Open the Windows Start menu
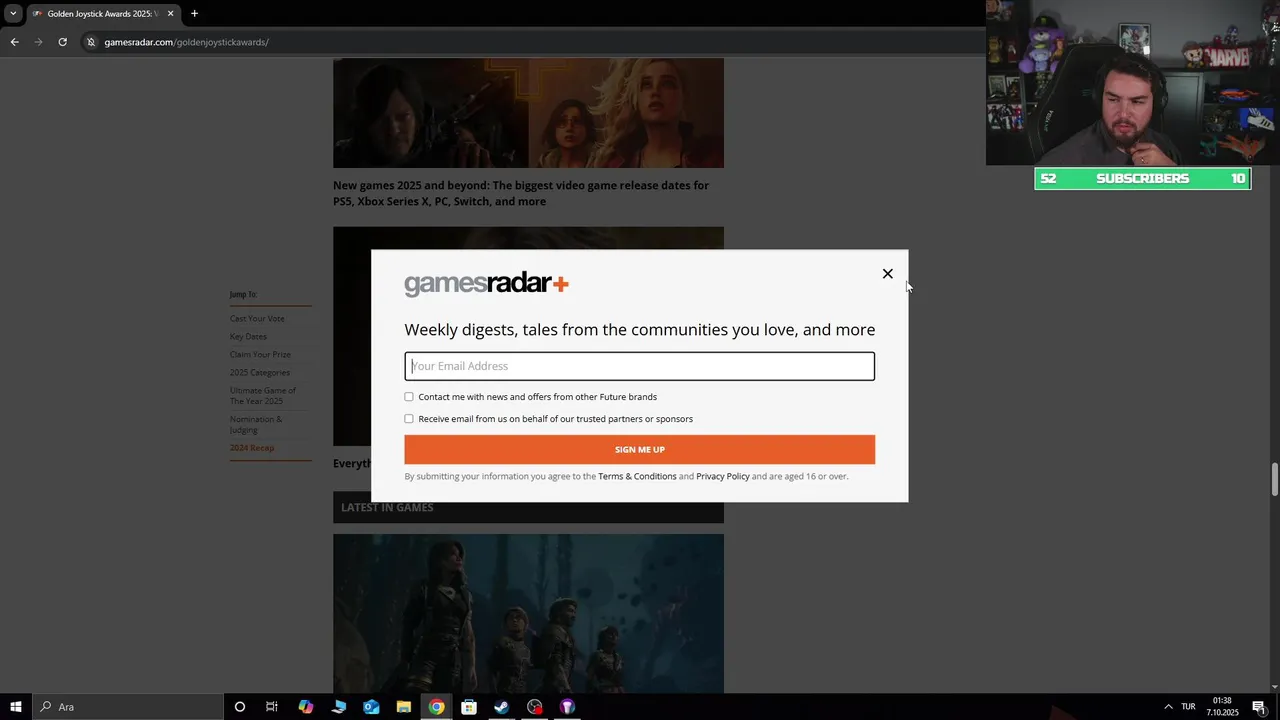The width and height of the screenshot is (1280, 720). [x=15, y=707]
